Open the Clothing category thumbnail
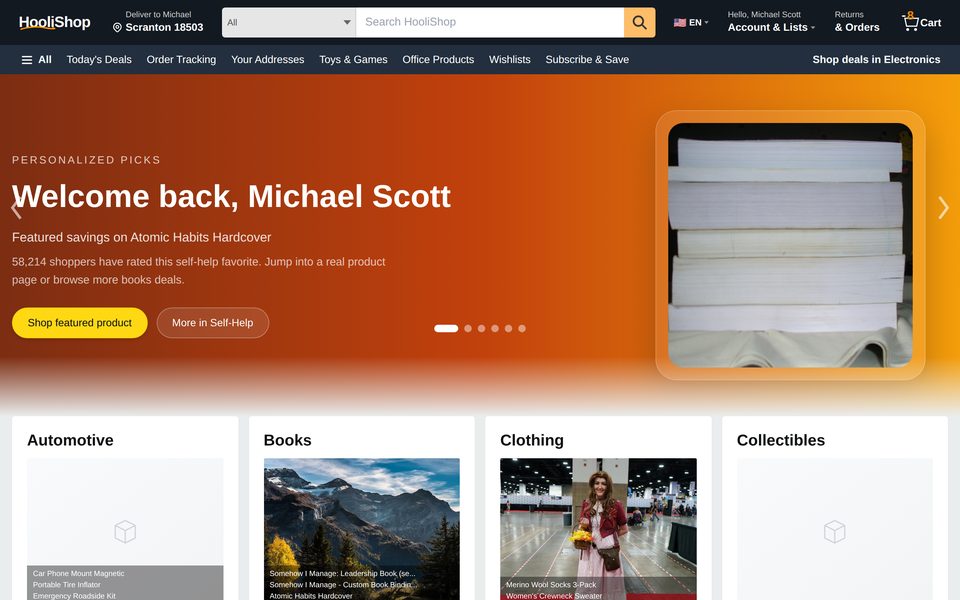960x600 pixels. (x=598, y=529)
